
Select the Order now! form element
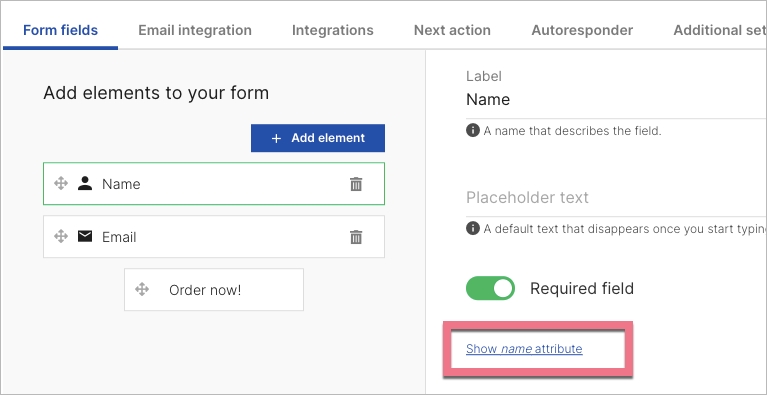pos(214,289)
